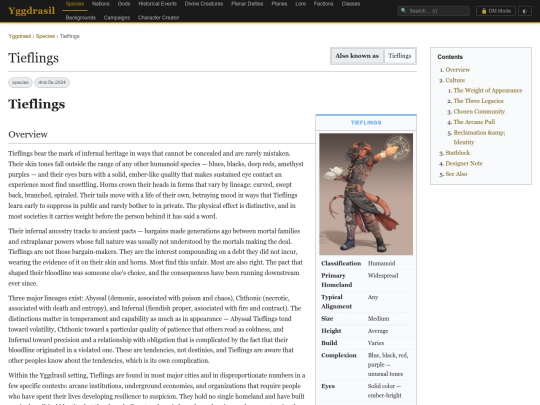Jump to Overview in Contents
This screenshot has height=405, width=540.
pos(457,70)
